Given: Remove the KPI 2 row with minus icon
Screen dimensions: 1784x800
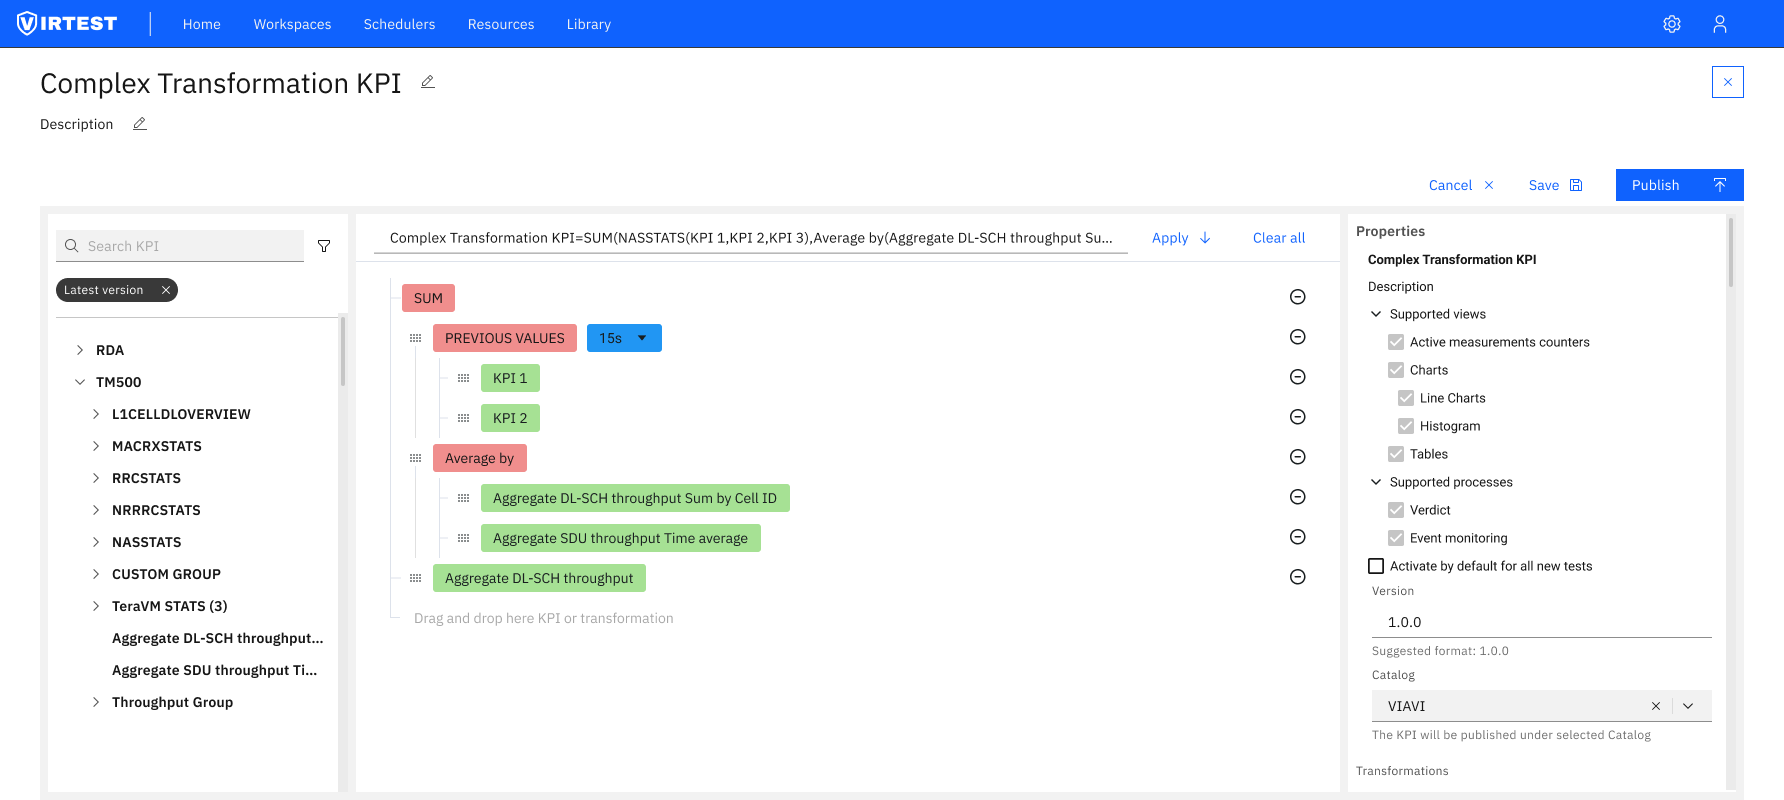Looking at the screenshot, I should (1297, 417).
